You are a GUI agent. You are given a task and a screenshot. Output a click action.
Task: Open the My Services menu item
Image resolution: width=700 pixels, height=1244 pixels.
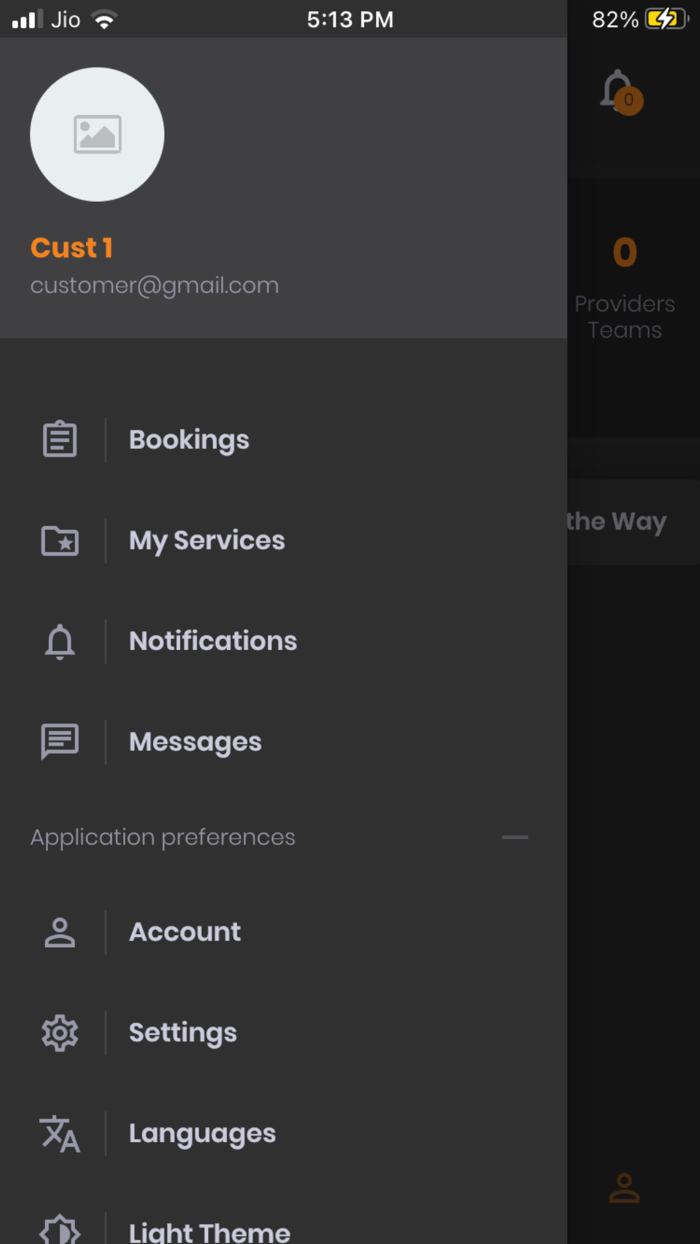[x=207, y=541]
